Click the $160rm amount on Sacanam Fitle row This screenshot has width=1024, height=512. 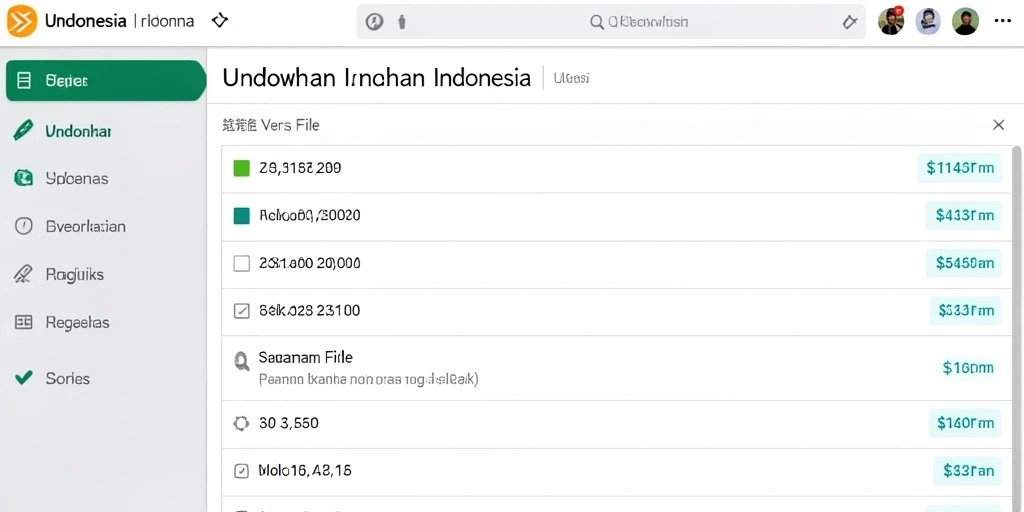click(x=968, y=368)
